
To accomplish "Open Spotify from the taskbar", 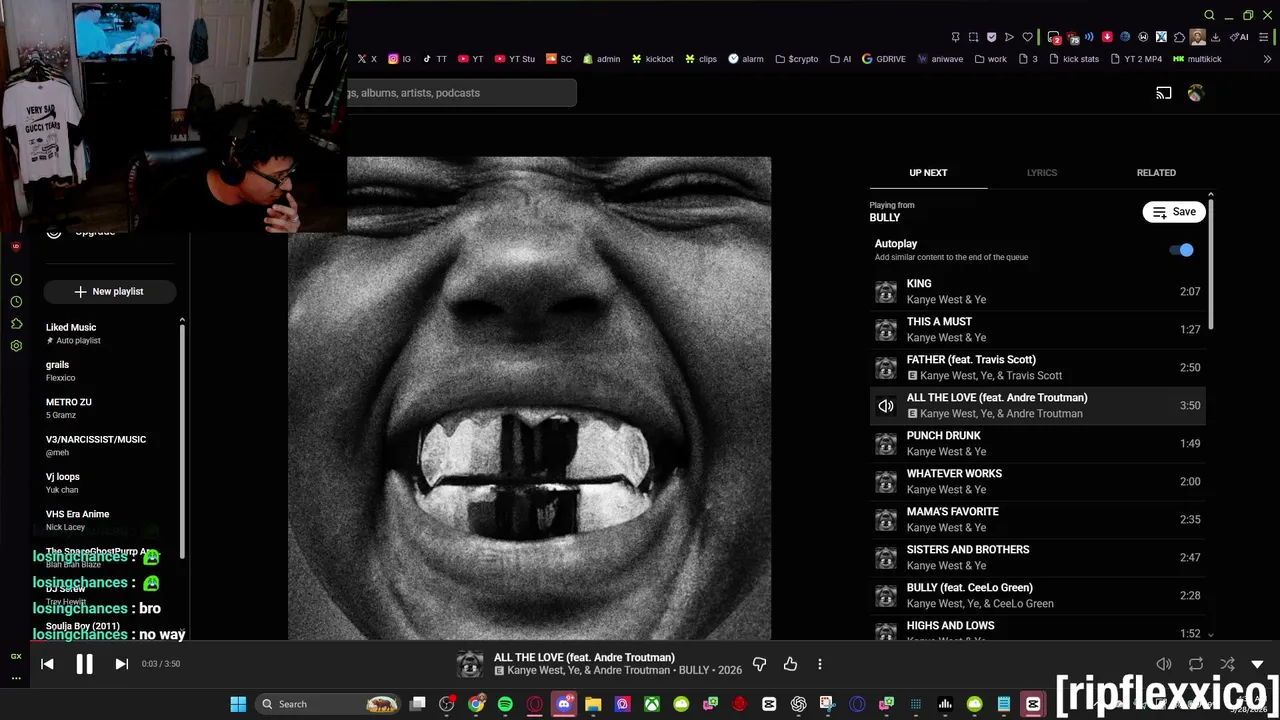I will click(x=505, y=704).
